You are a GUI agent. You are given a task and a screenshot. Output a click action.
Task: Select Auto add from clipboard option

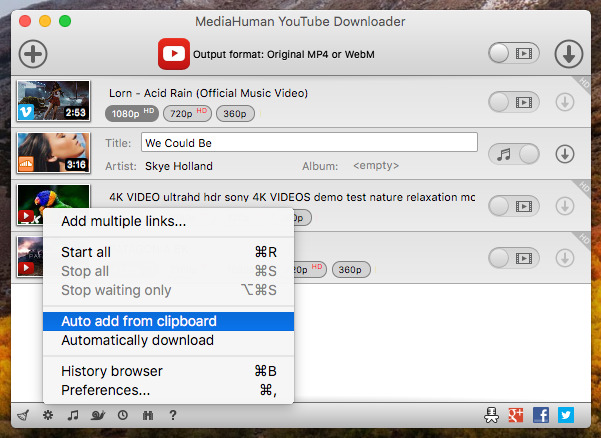[x=168, y=321]
